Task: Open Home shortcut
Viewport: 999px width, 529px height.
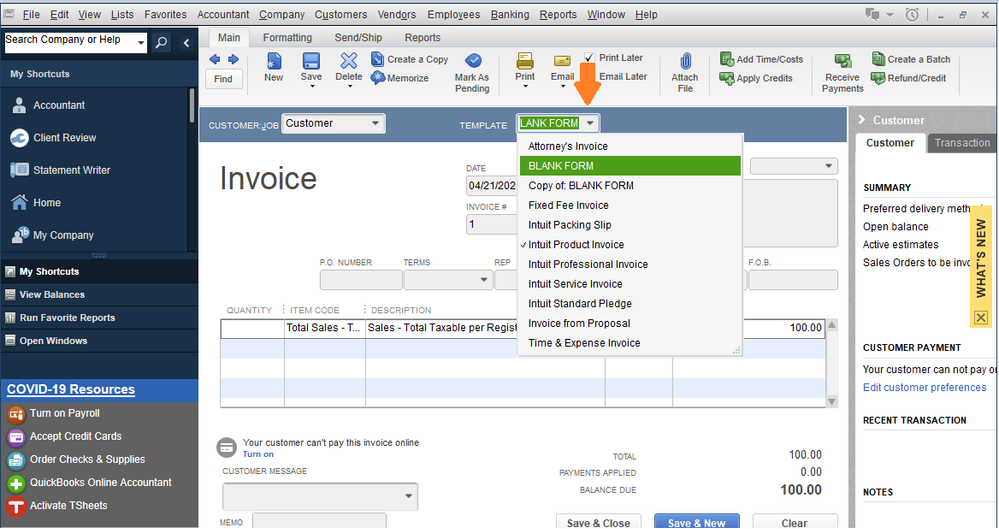Action: tap(47, 203)
